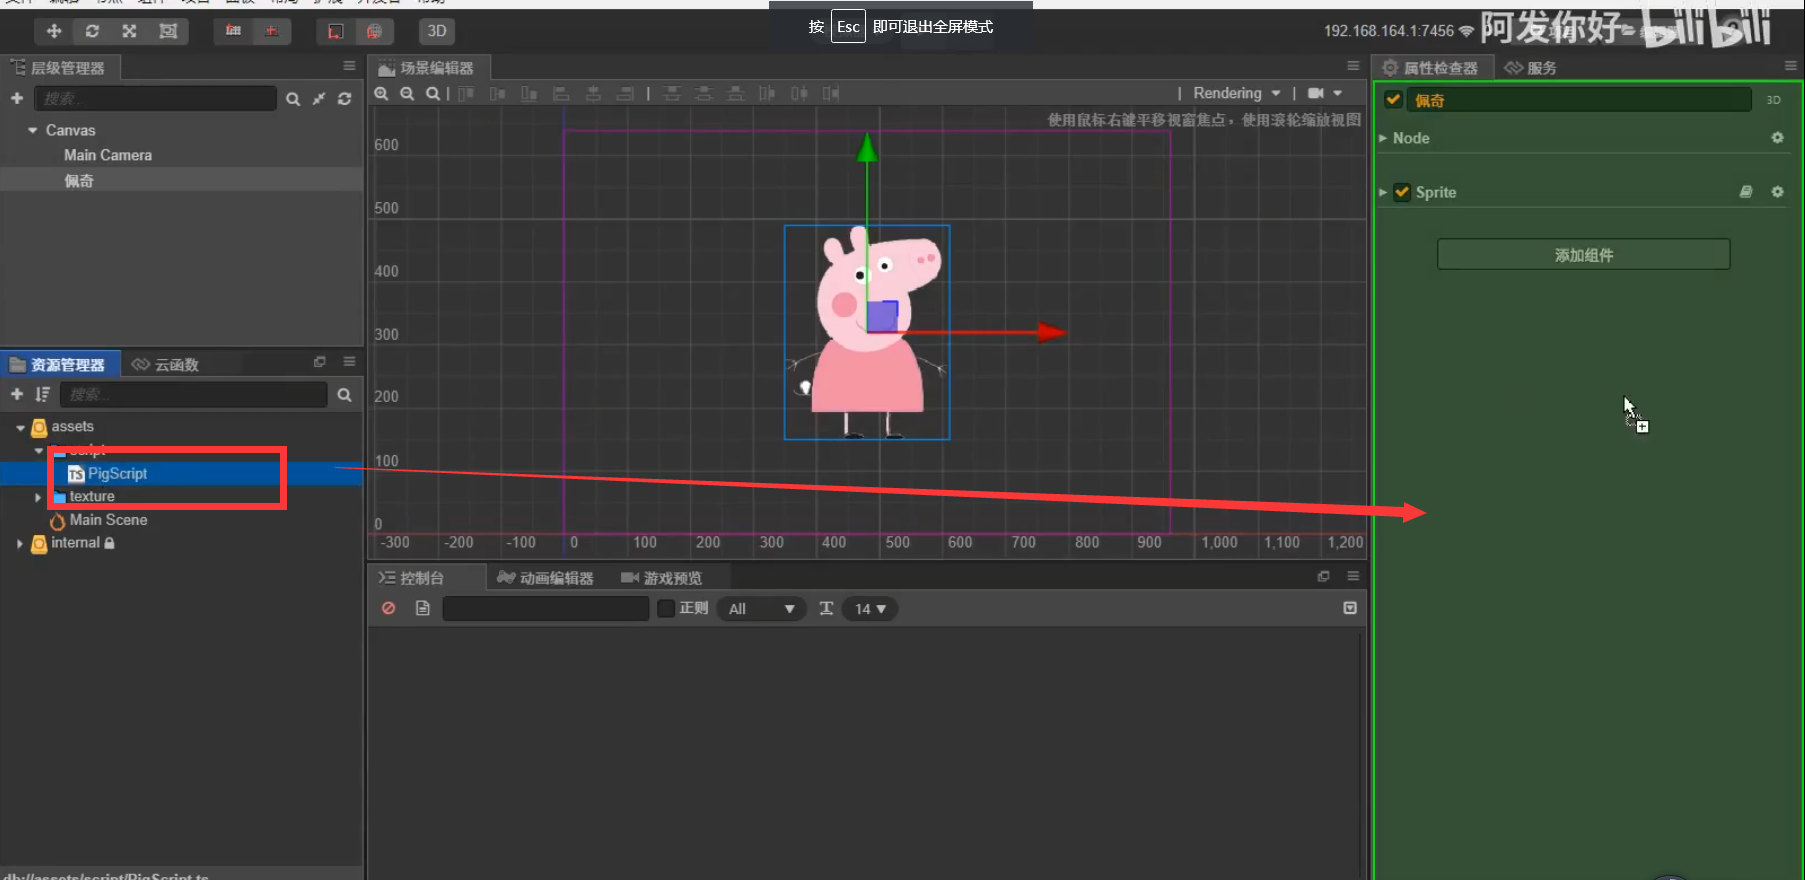Open the scene editor panel menu
The height and width of the screenshot is (880, 1805).
pyautogui.click(x=1353, y=66)
